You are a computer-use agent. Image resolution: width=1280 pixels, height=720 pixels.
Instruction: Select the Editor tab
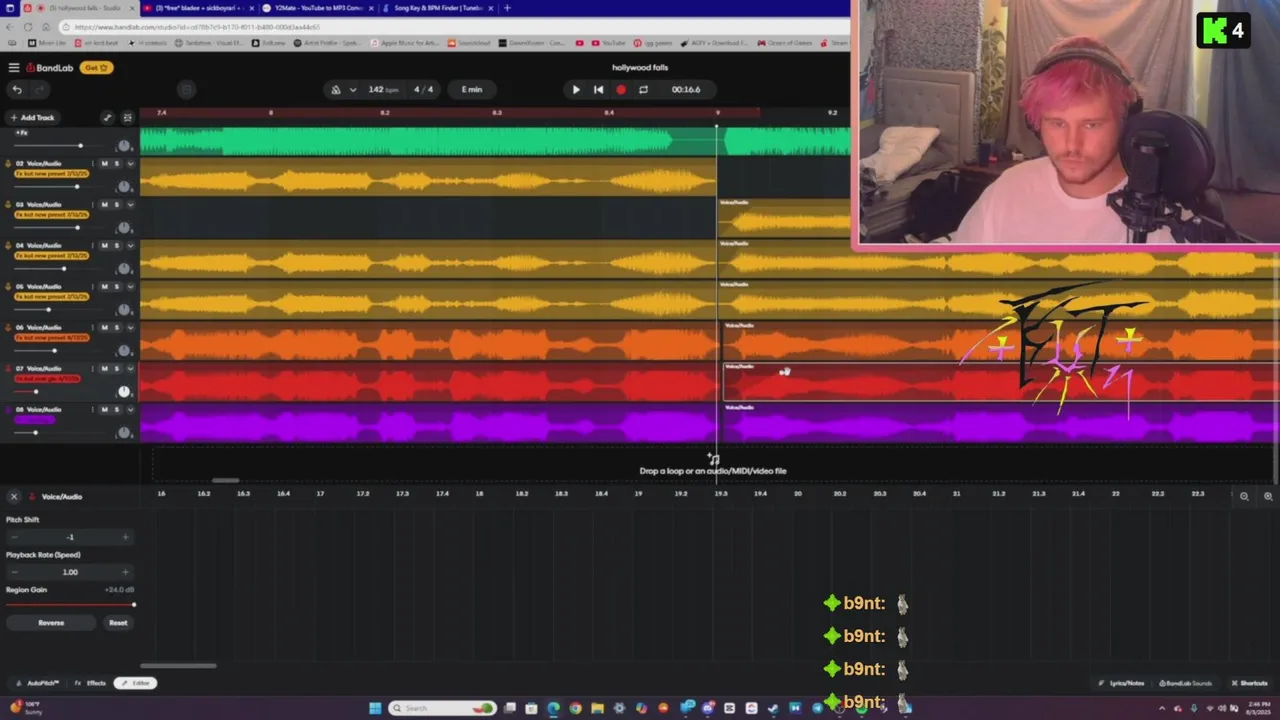(x=136, y=683)
